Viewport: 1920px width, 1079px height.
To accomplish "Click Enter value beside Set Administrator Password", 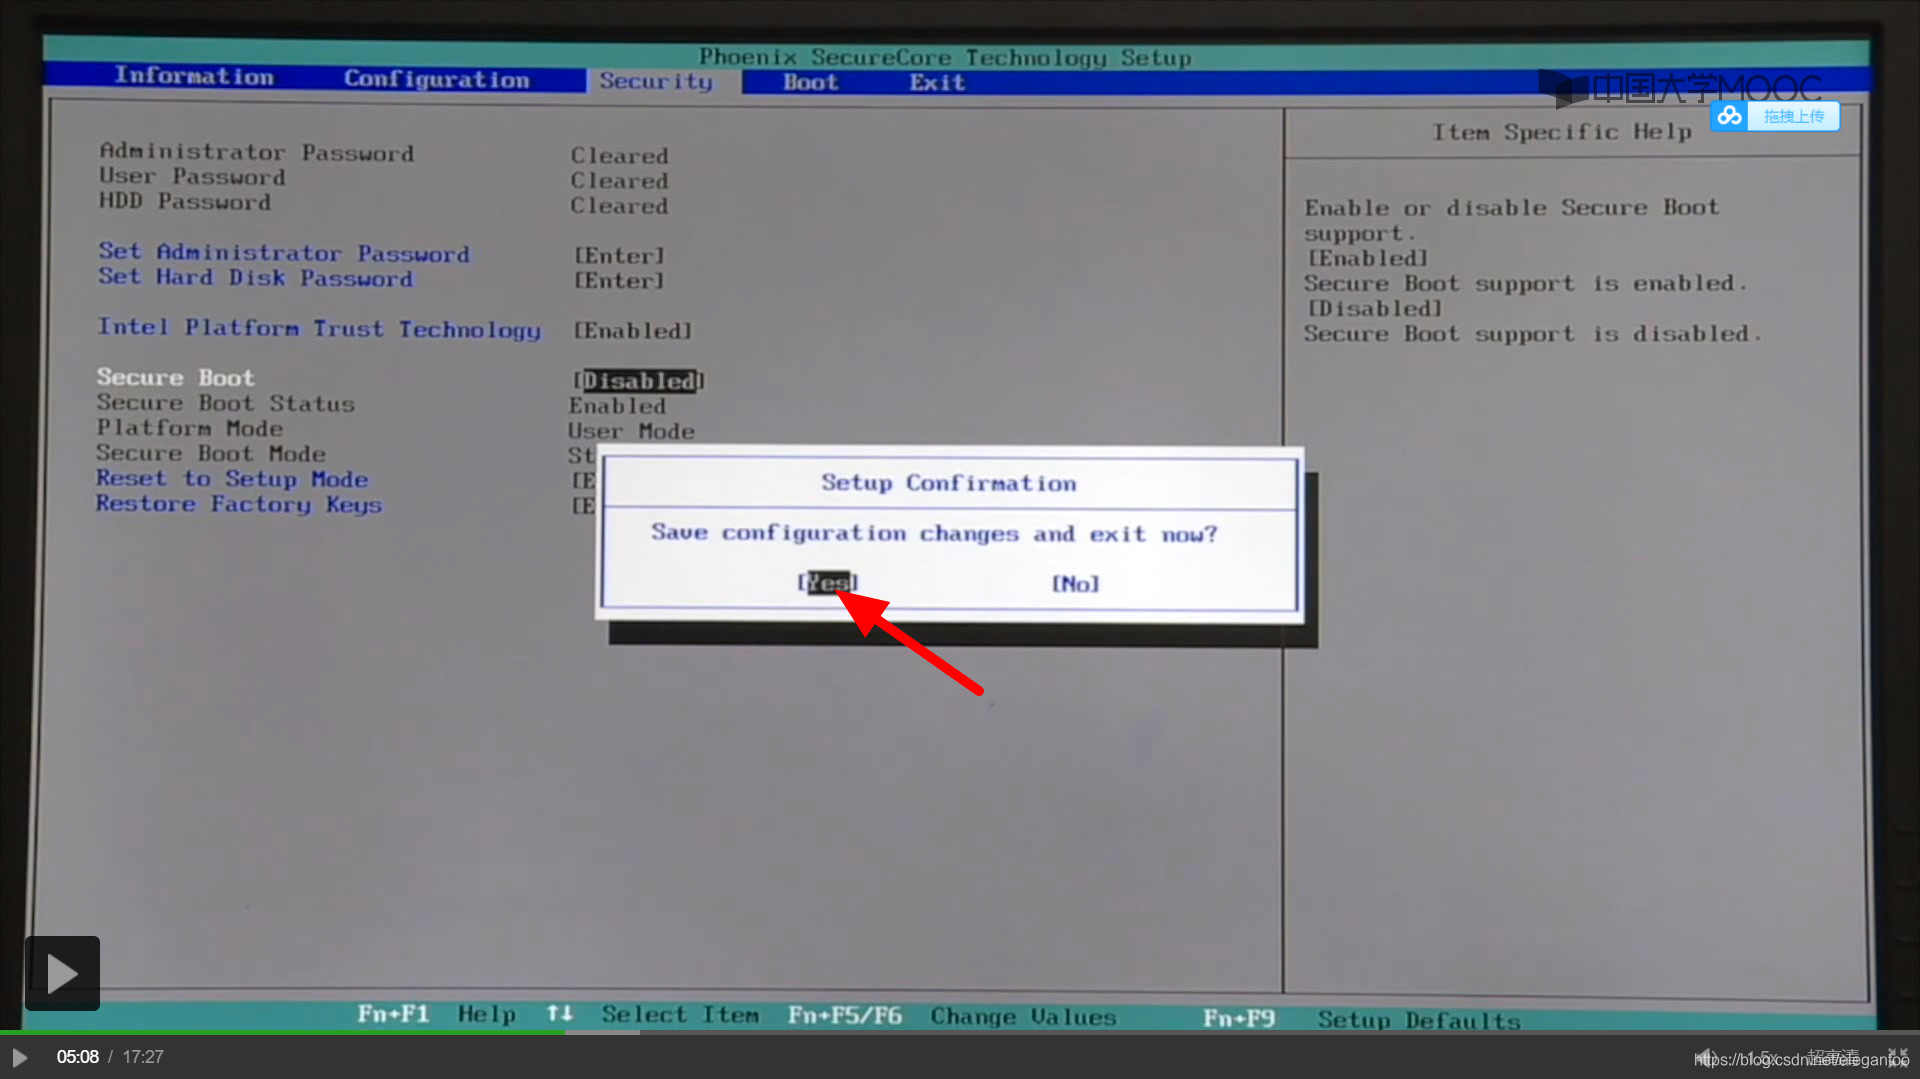I will click(x=619, y=255).
